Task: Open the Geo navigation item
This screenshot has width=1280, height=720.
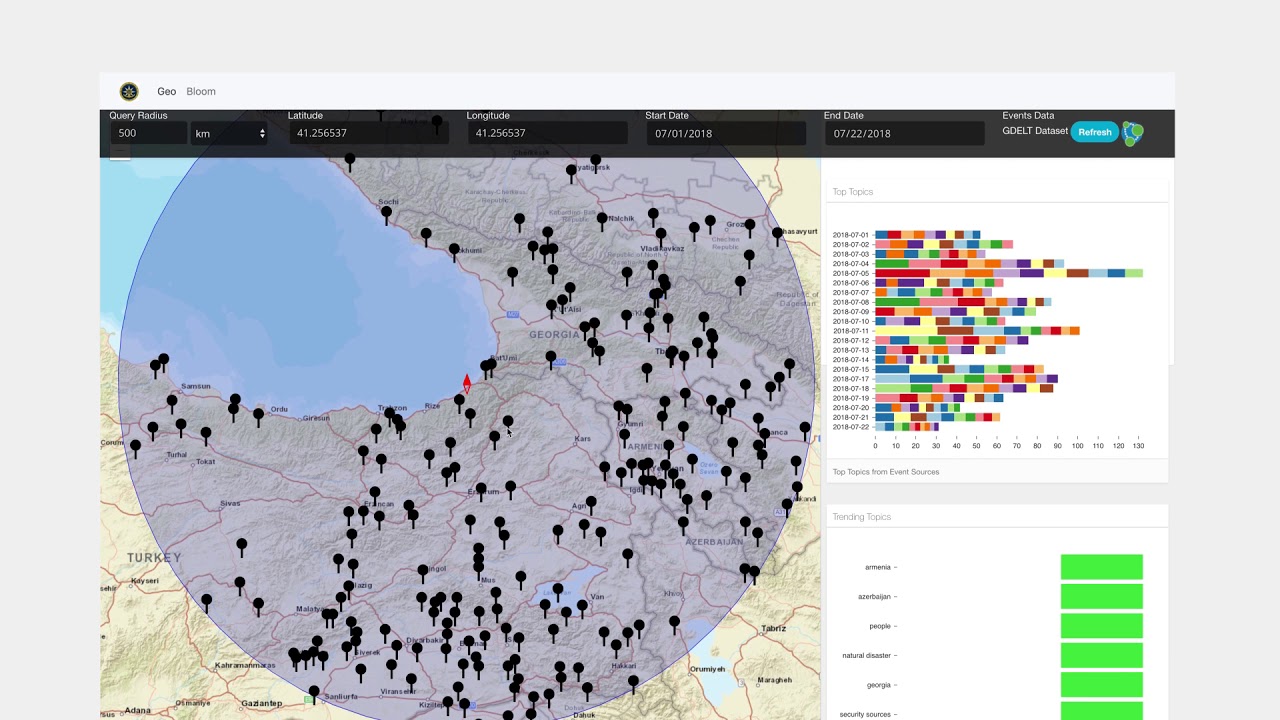Action: click(x=166, y=92)
